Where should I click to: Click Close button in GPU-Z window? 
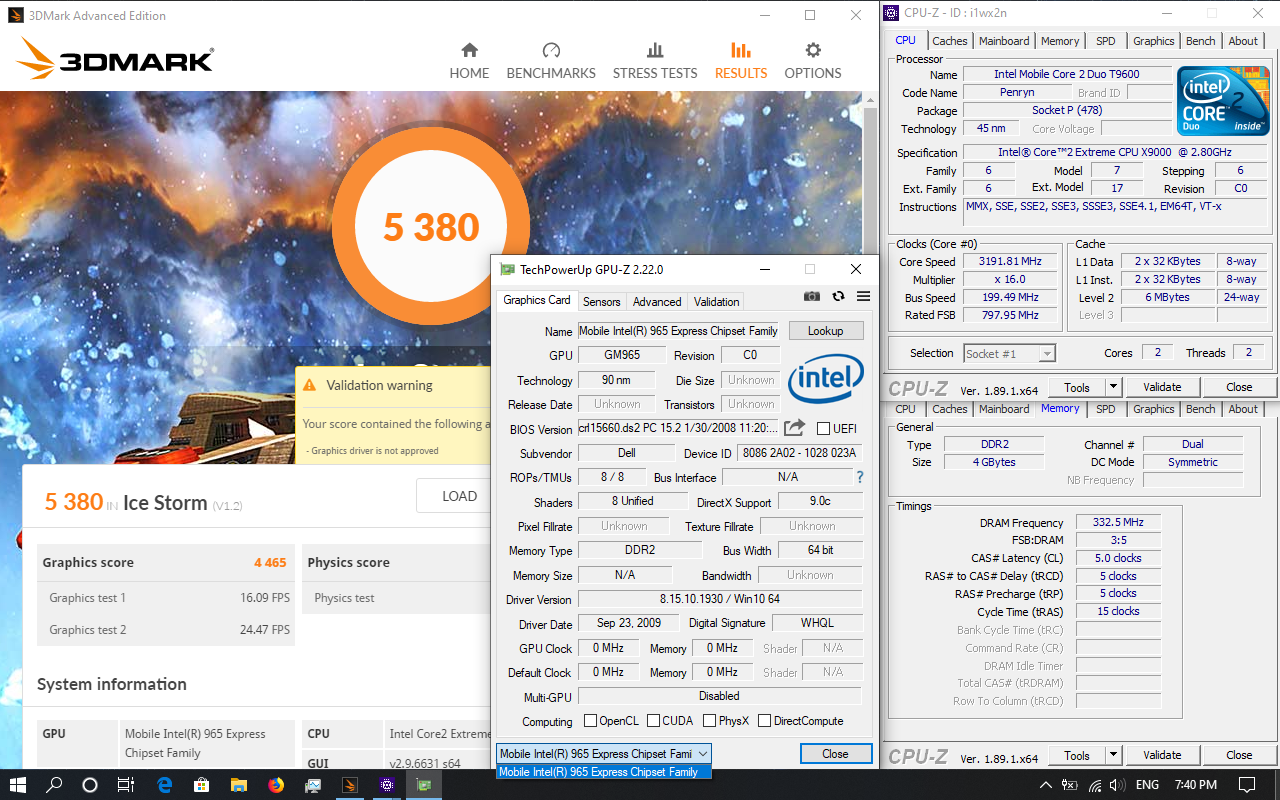click(x=835, y=754)
